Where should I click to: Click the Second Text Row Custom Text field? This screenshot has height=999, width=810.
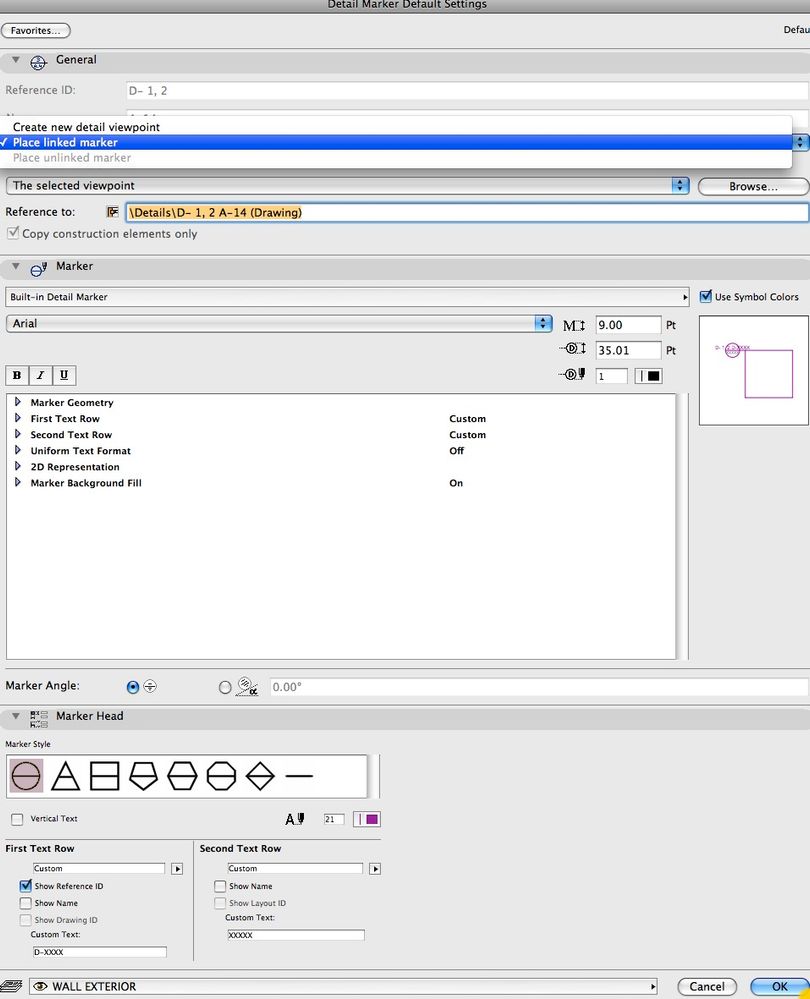click(x=296, y=935)
